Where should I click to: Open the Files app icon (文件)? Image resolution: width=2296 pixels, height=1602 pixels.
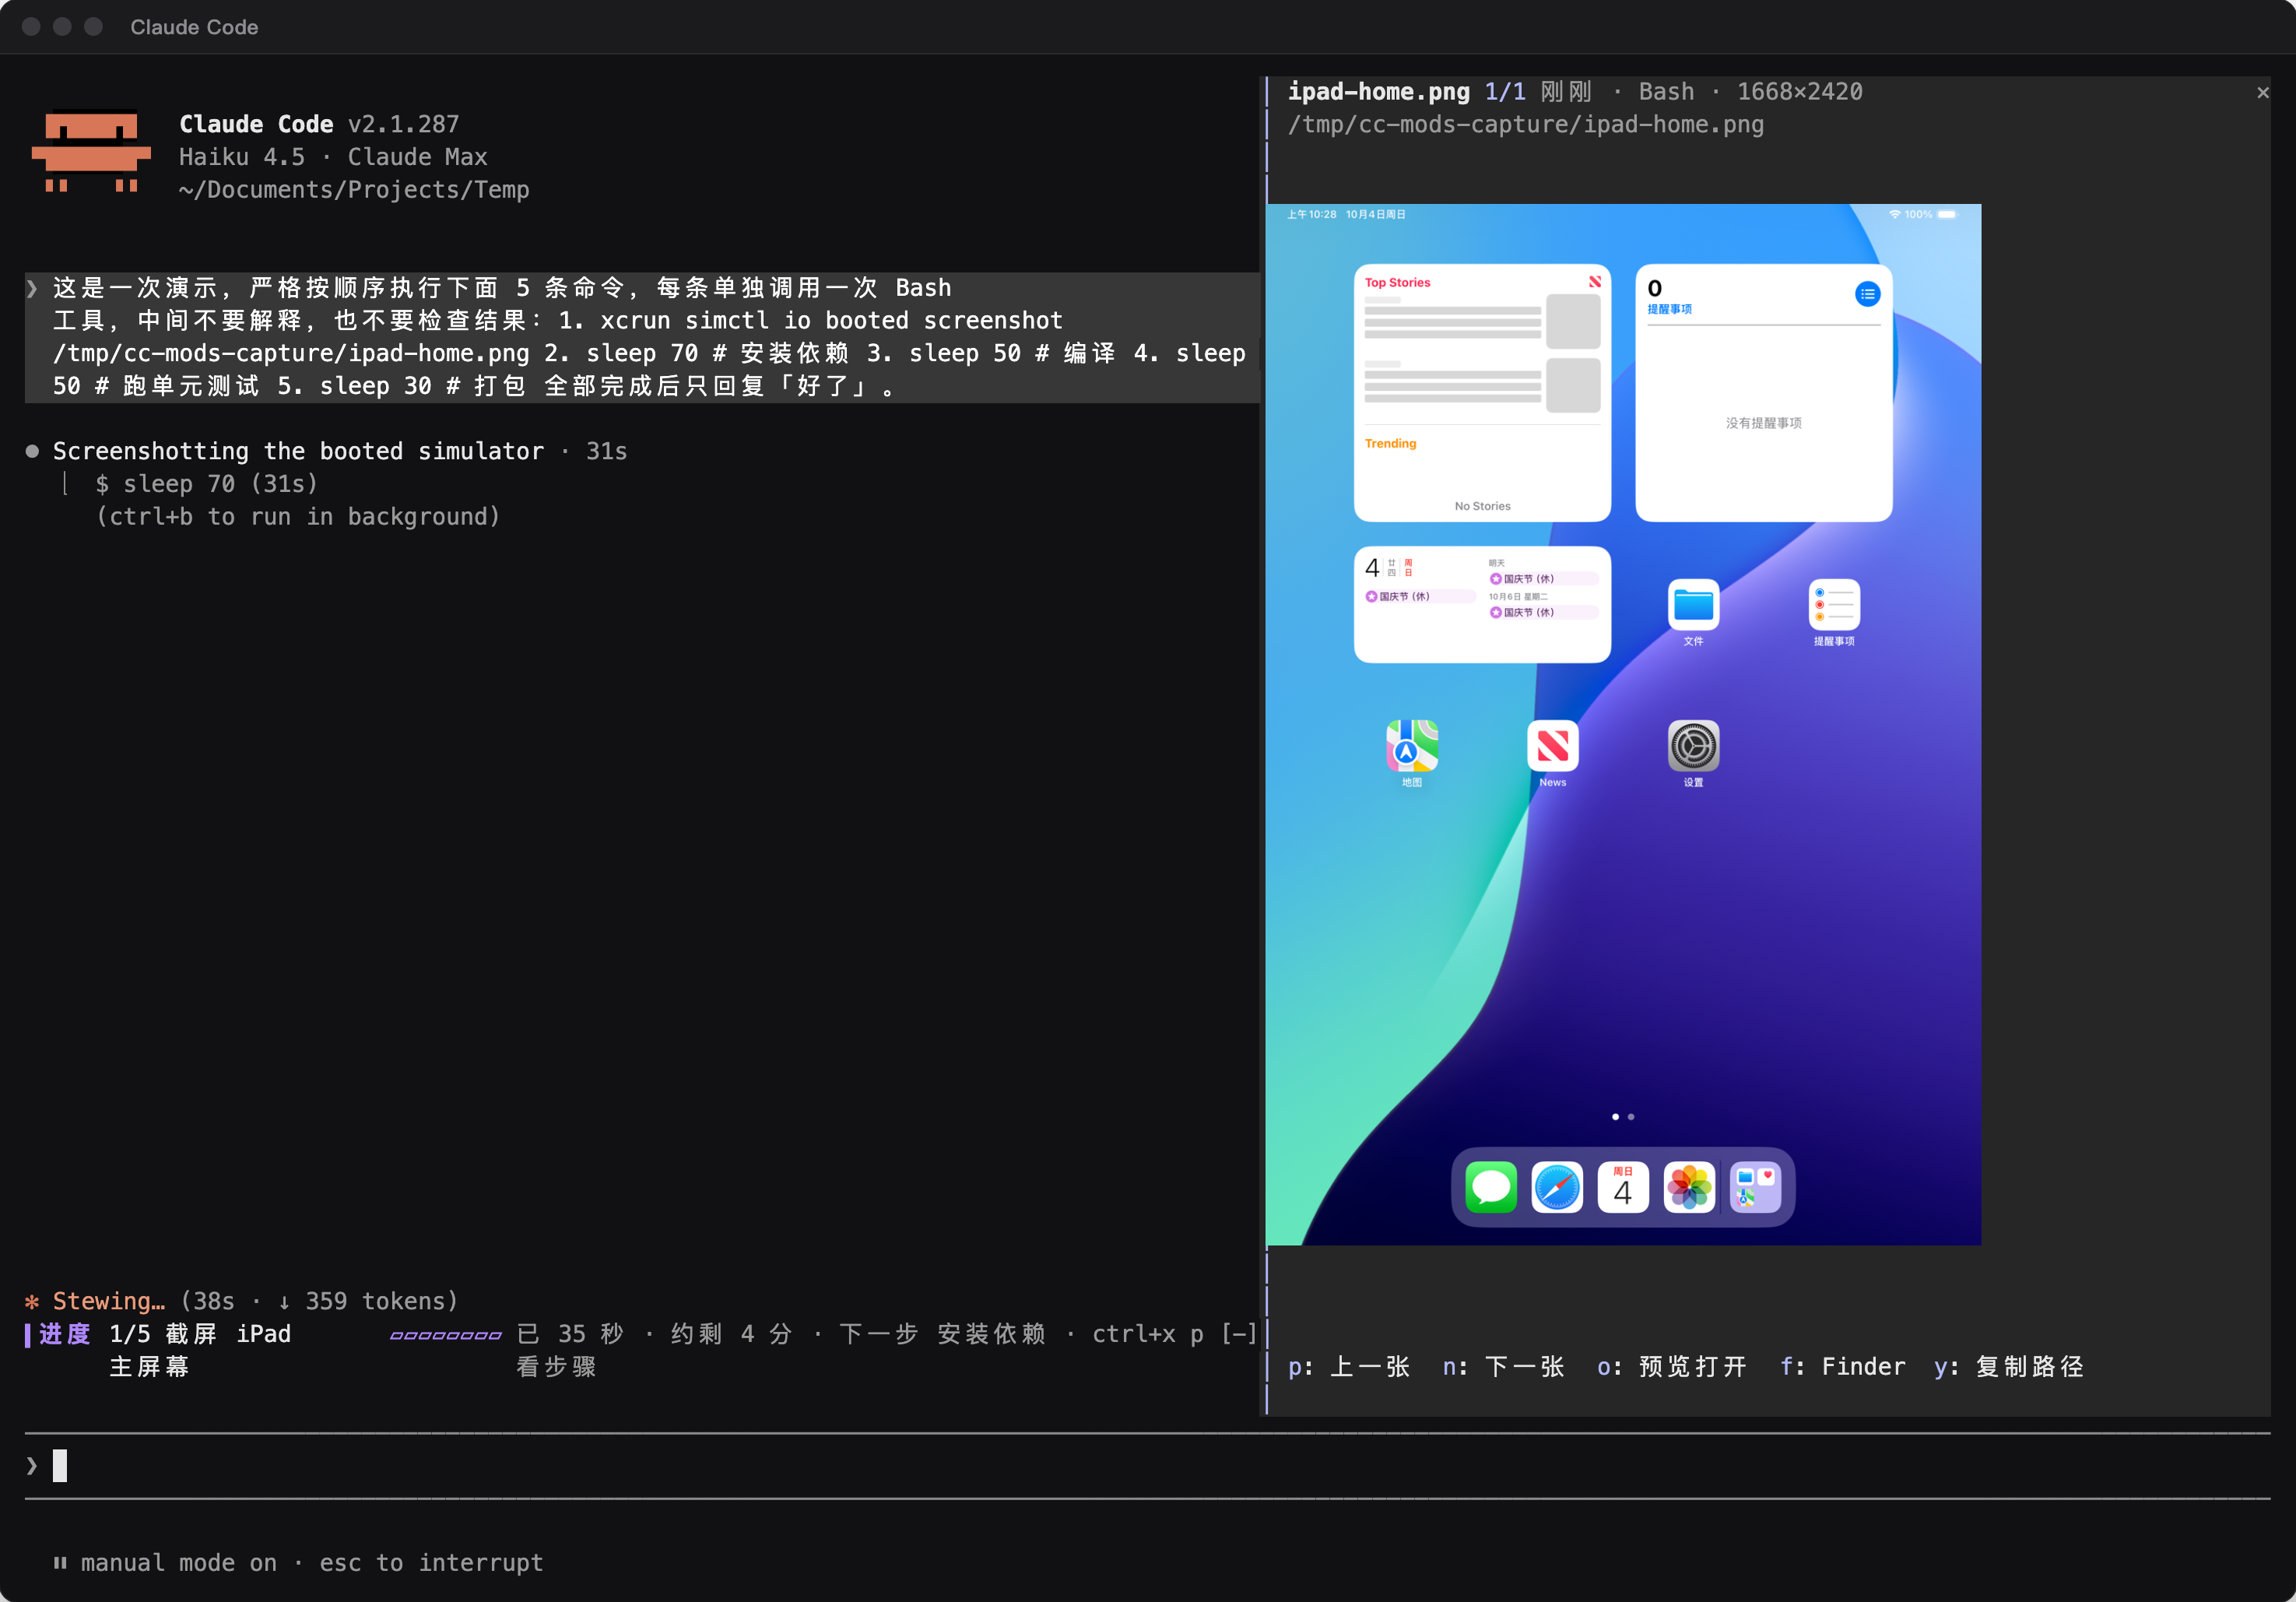tap(1693, 605)
